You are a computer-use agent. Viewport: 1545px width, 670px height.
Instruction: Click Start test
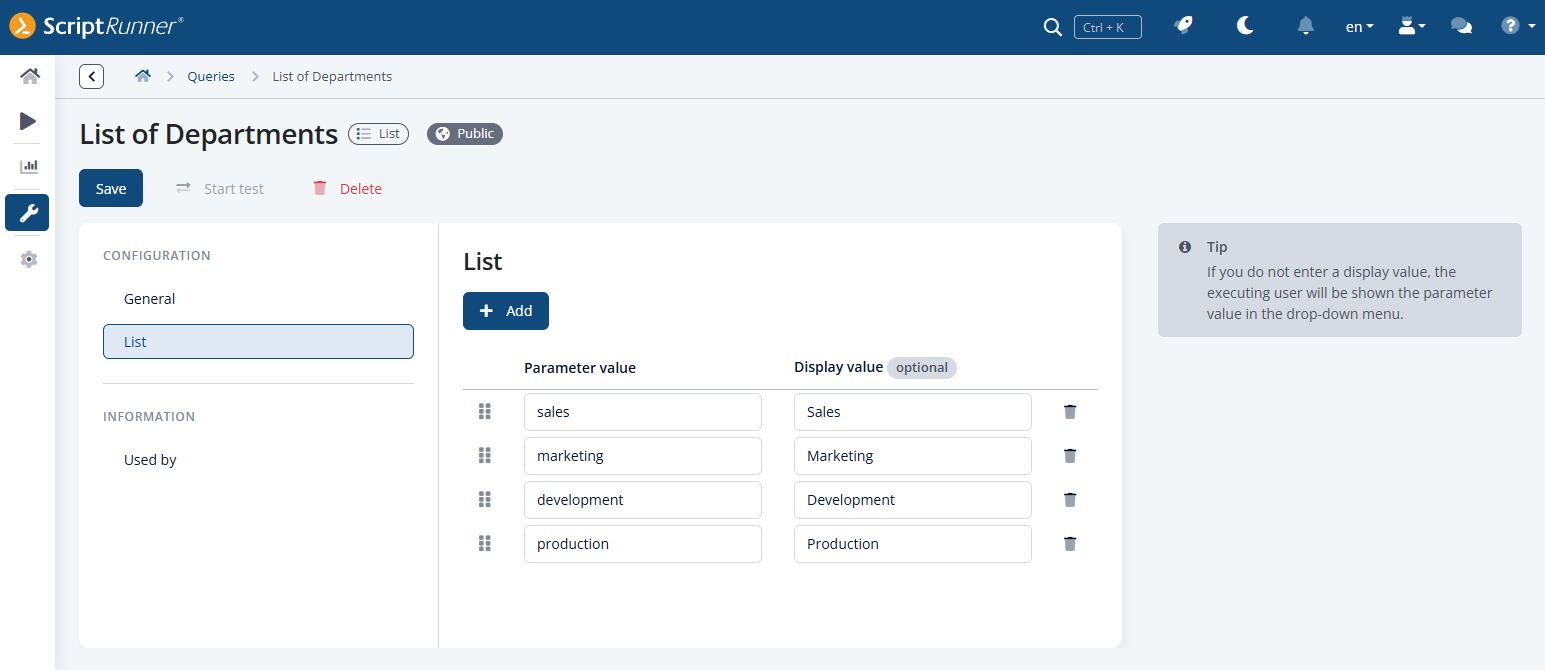click(x=220, y=188)
